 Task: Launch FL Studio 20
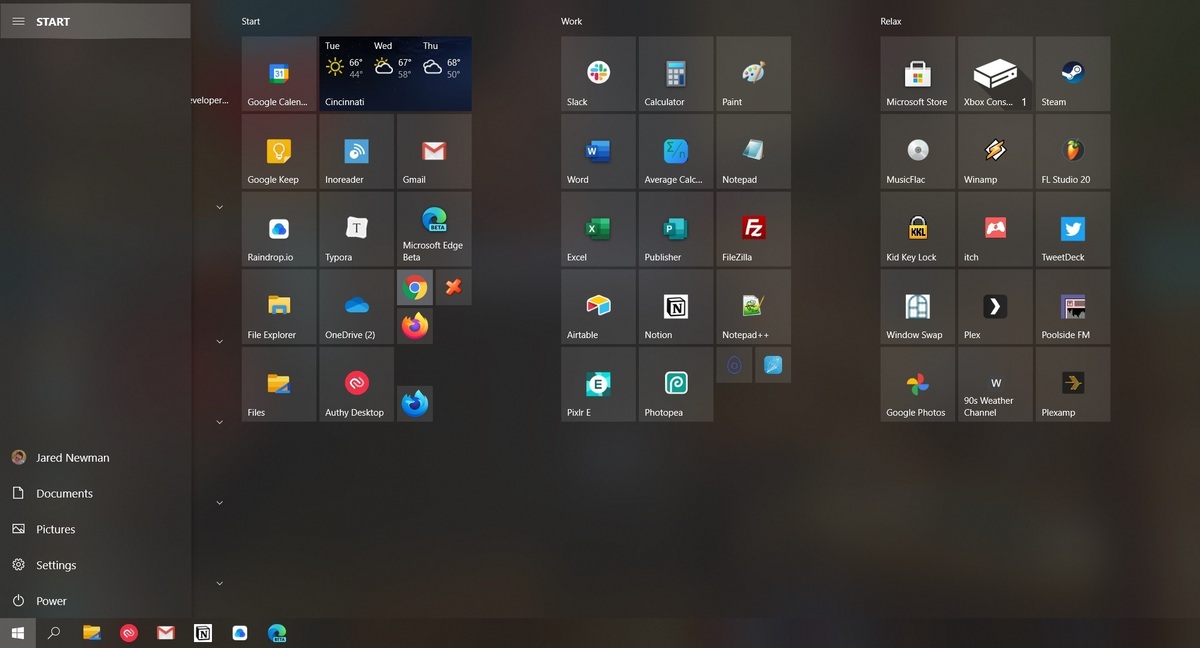point(1072,152)
